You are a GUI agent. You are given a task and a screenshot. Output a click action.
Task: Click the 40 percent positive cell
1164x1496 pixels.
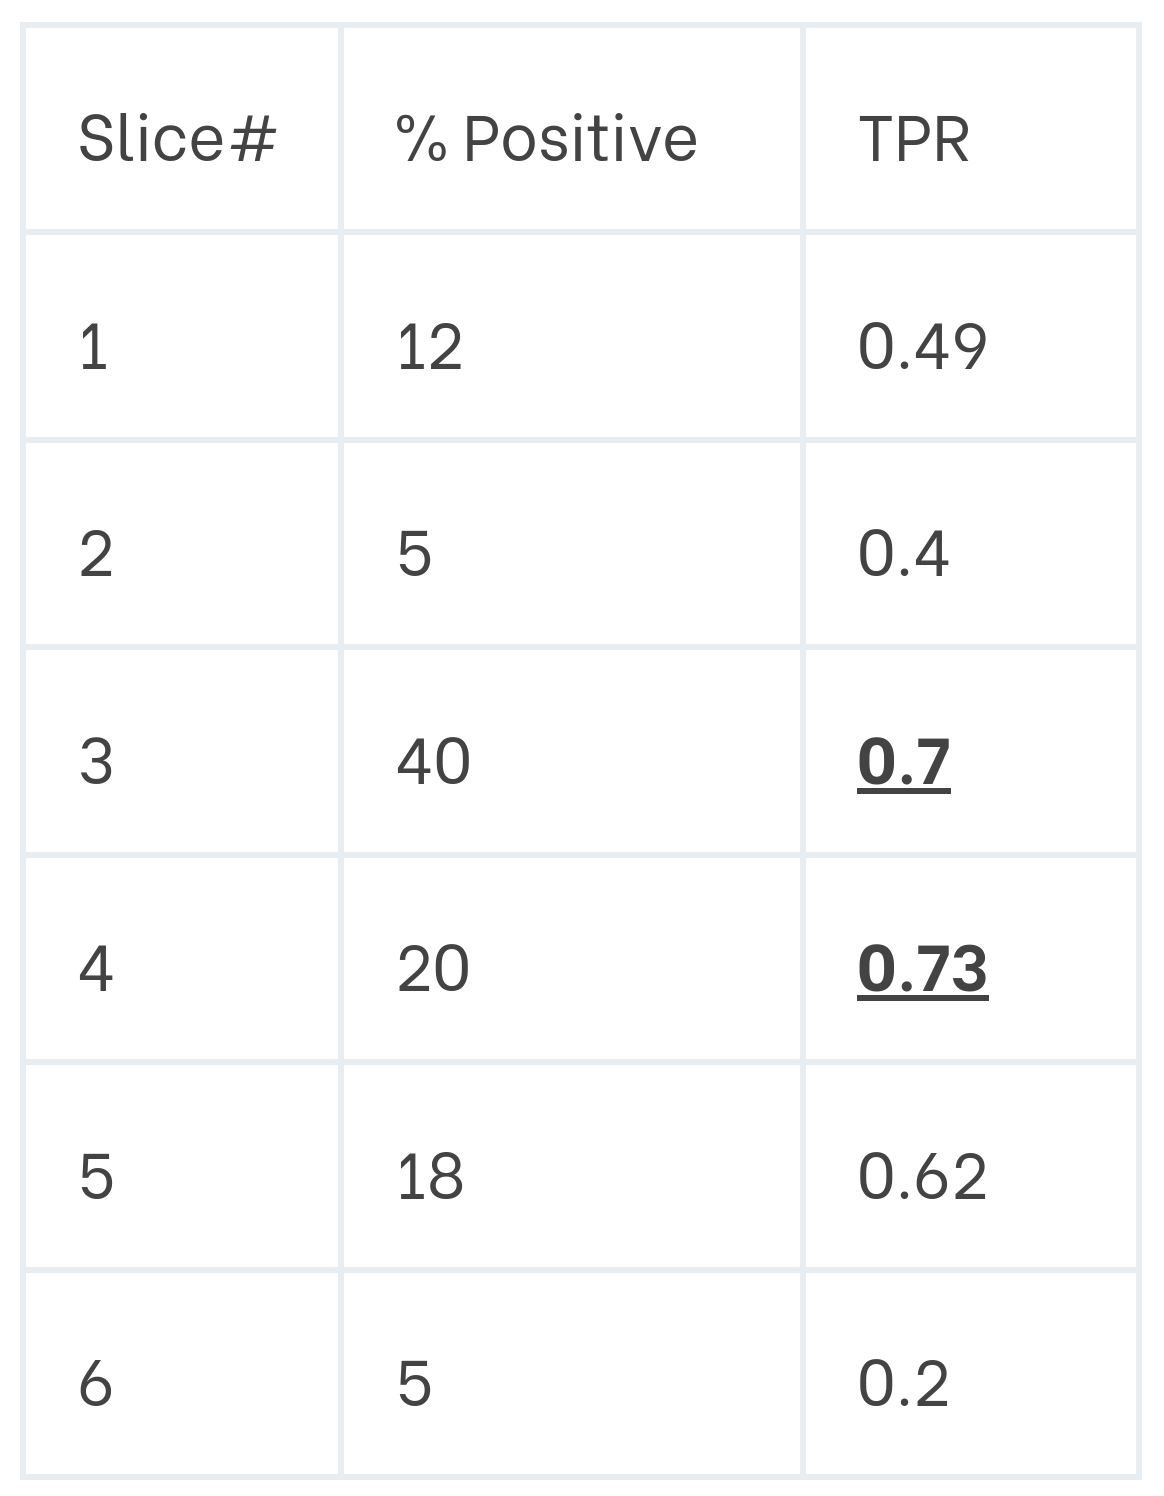coord(433,762)
